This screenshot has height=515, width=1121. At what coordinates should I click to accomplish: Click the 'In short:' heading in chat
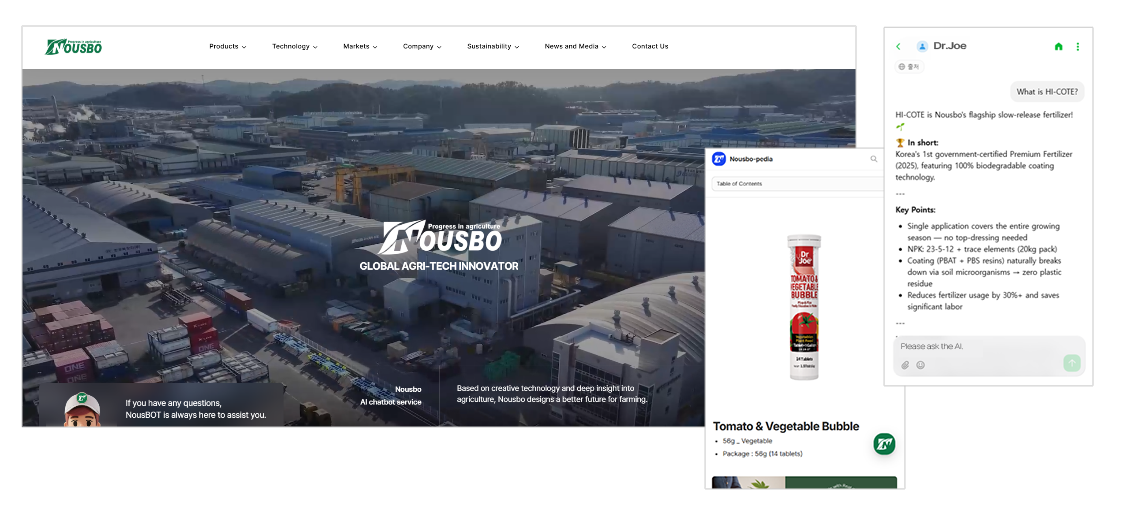923,142
